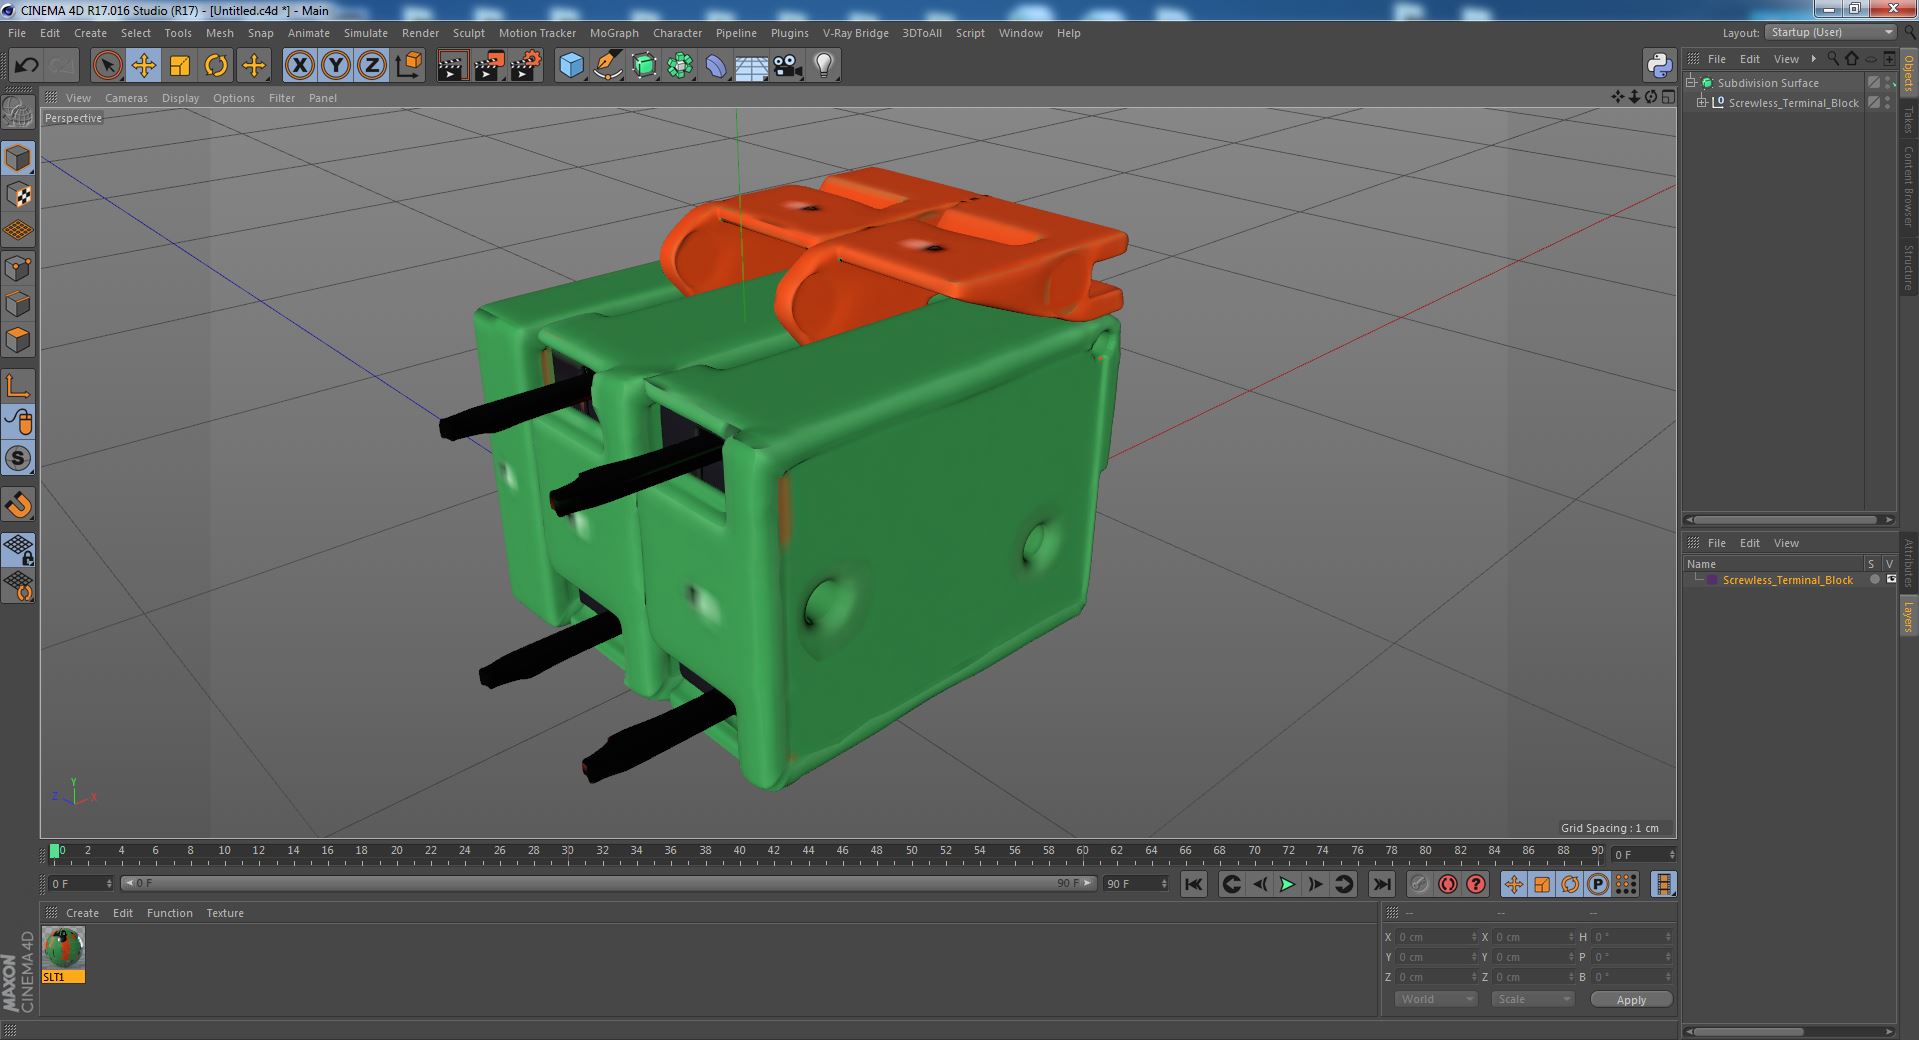Toggle the X axis lock
The height and width of the screenshot is (1040, 1919).
pos(299,66)
